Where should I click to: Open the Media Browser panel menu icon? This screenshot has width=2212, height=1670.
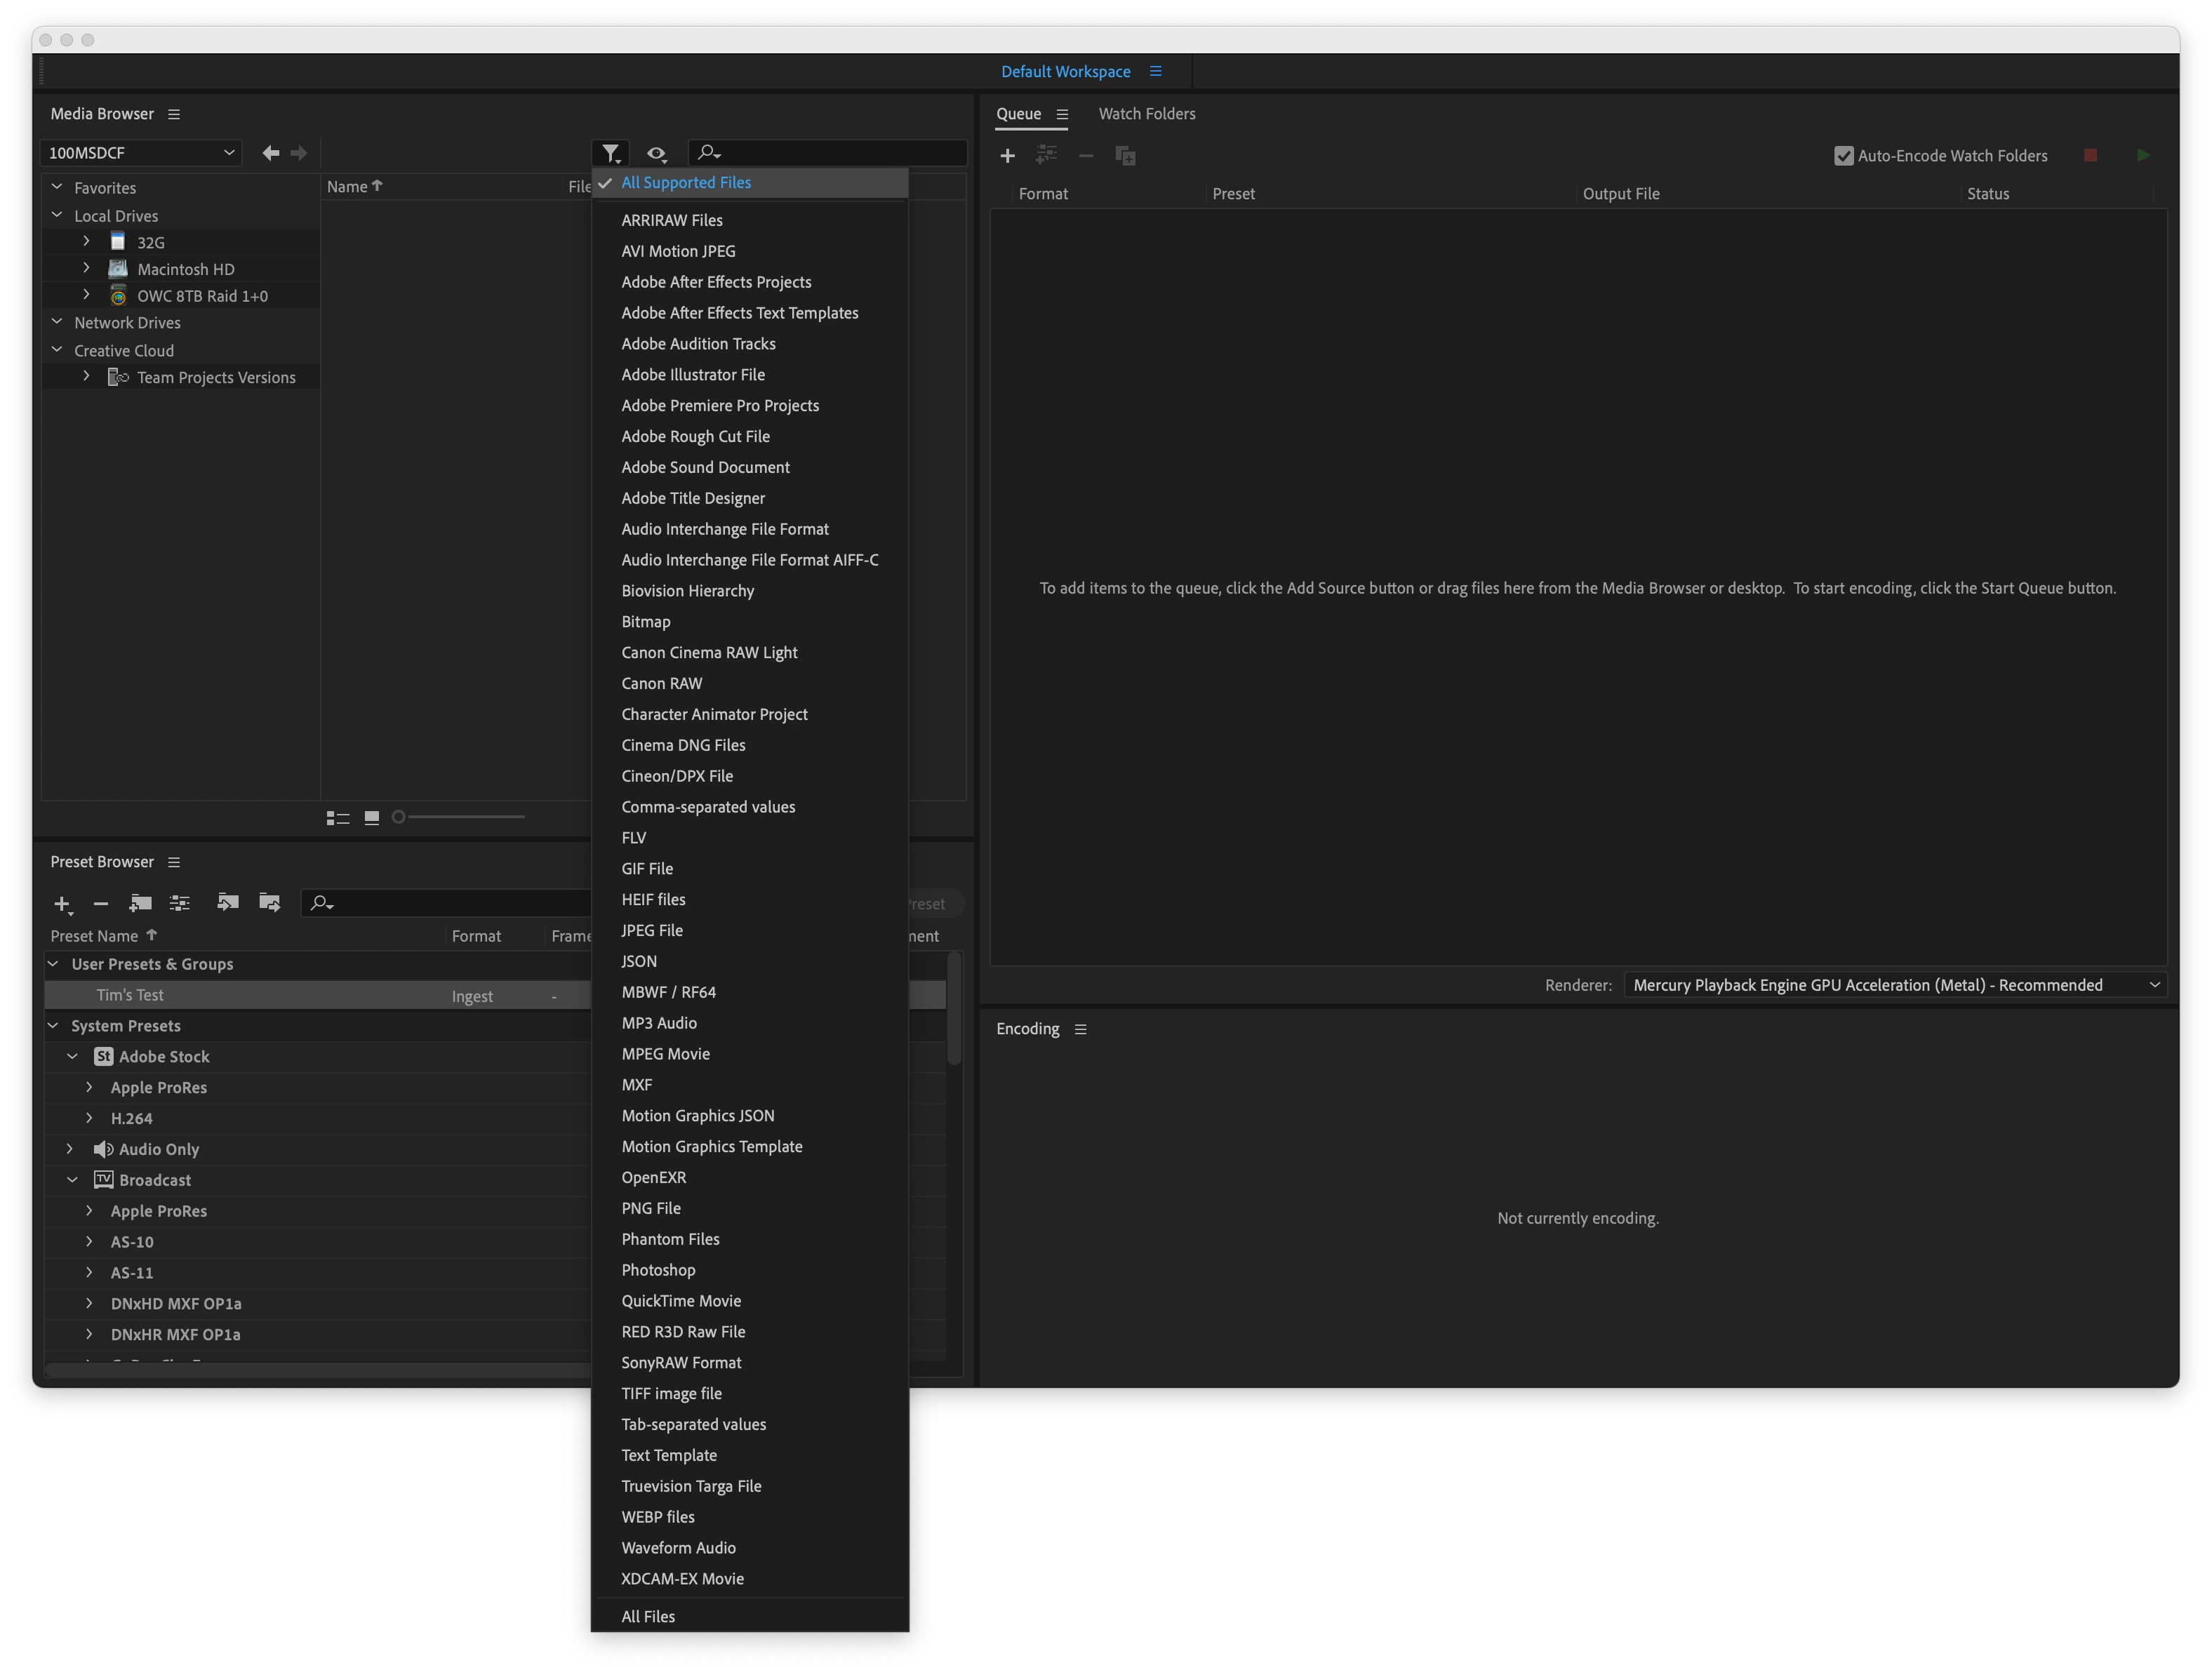174,115
